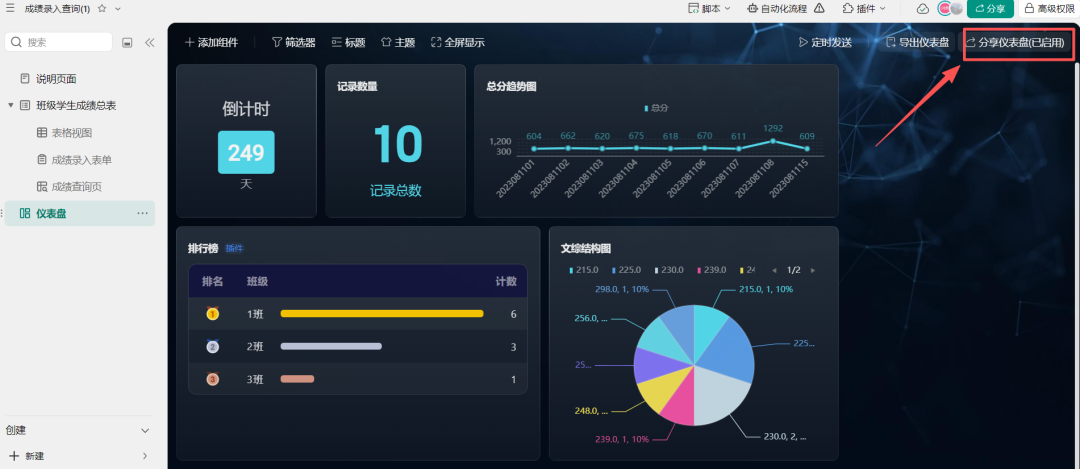Viewport: 1080px width, 469px height.
Task: Go to next pie legend page arrow
Action: pos(813,270)
